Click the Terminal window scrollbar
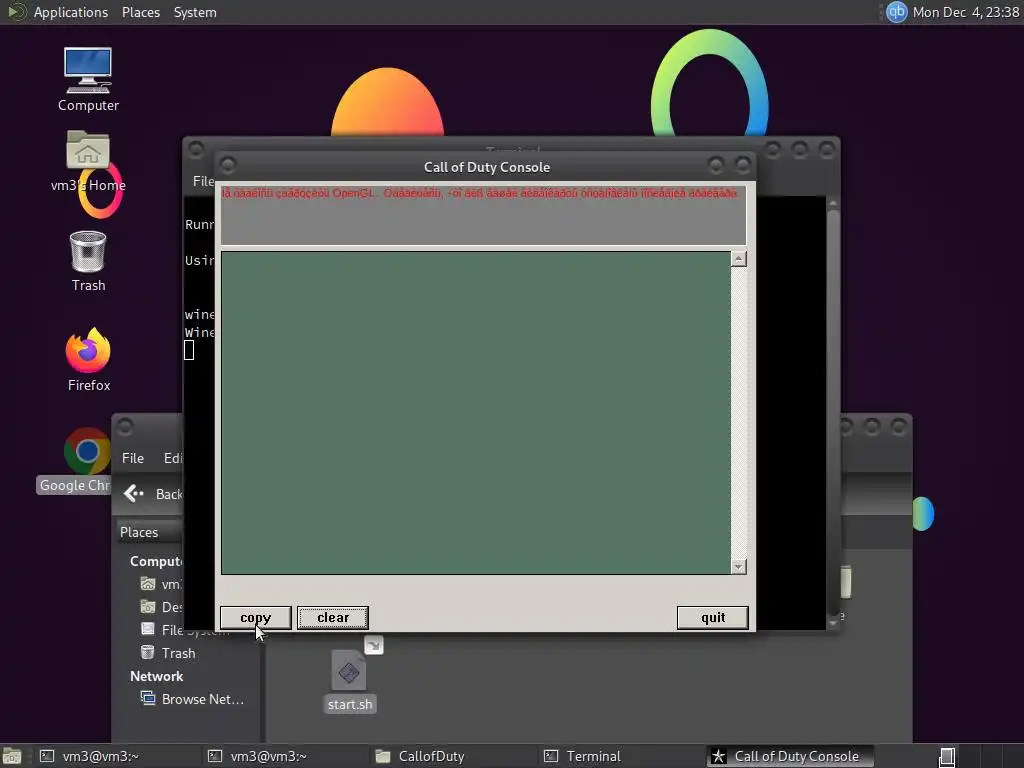The image size is (1024, 768). pyautogui.click(x=833, y=411)
